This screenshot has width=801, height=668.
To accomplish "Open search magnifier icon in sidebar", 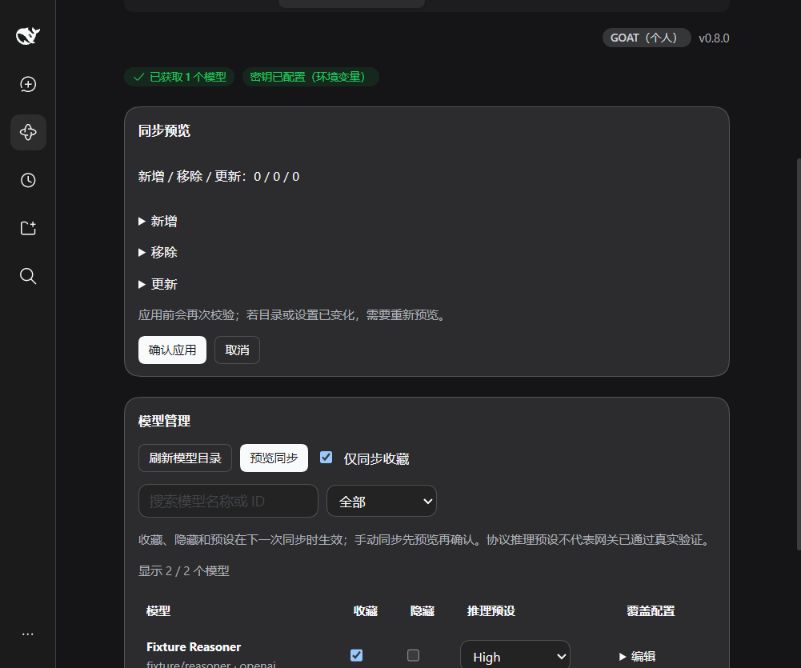I will pyautogui.click(x=28, y=276).
